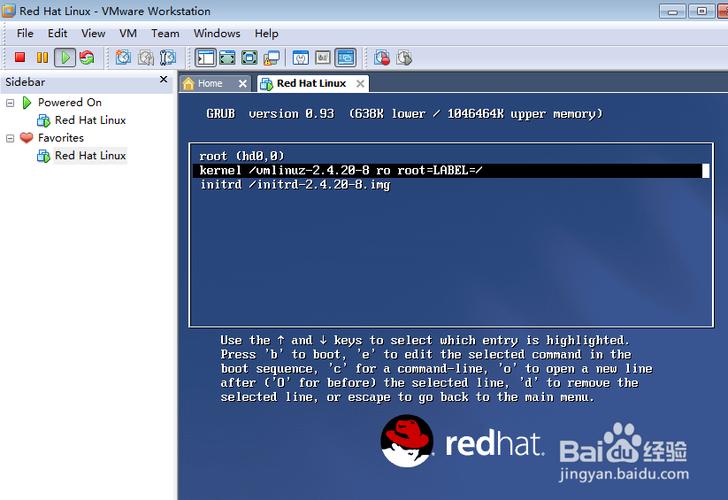Screen dimensions: 728x500
Task: Click the initrd /initrd-2.4.20-8.img line
Action: tap(295, 185)
